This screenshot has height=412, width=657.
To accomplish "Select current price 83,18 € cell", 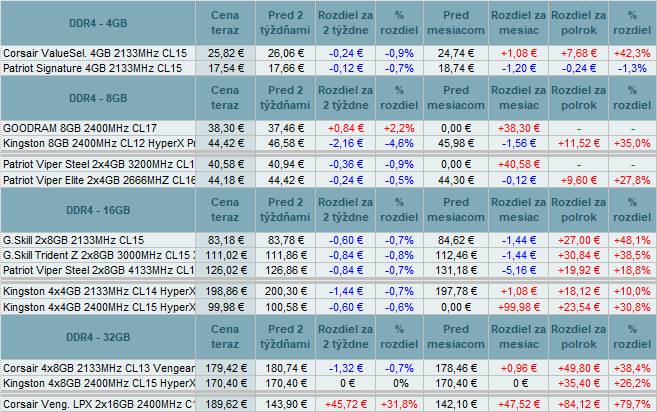I will point(225,240).
